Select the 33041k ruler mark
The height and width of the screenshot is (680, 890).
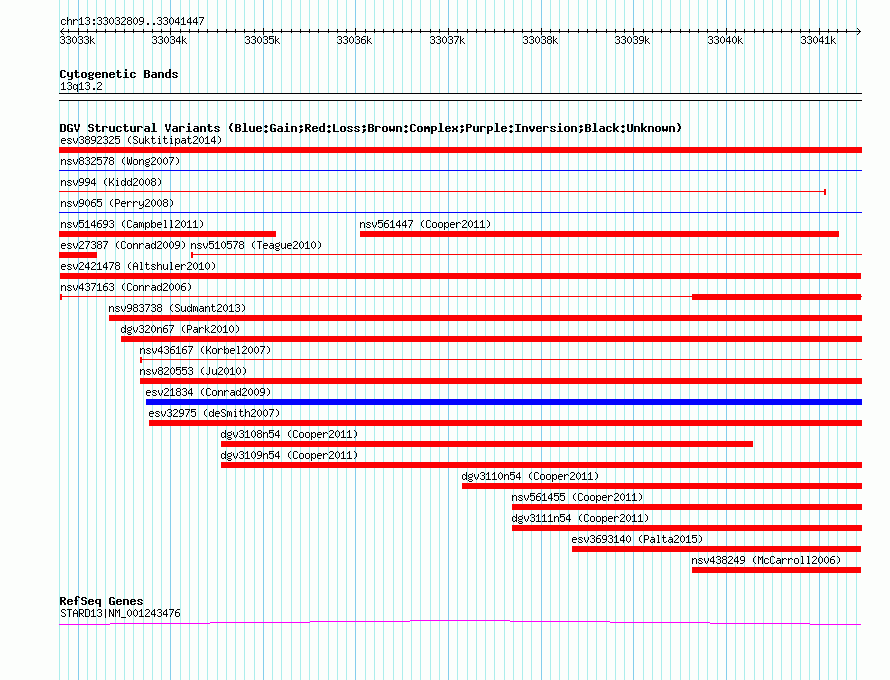818,40
